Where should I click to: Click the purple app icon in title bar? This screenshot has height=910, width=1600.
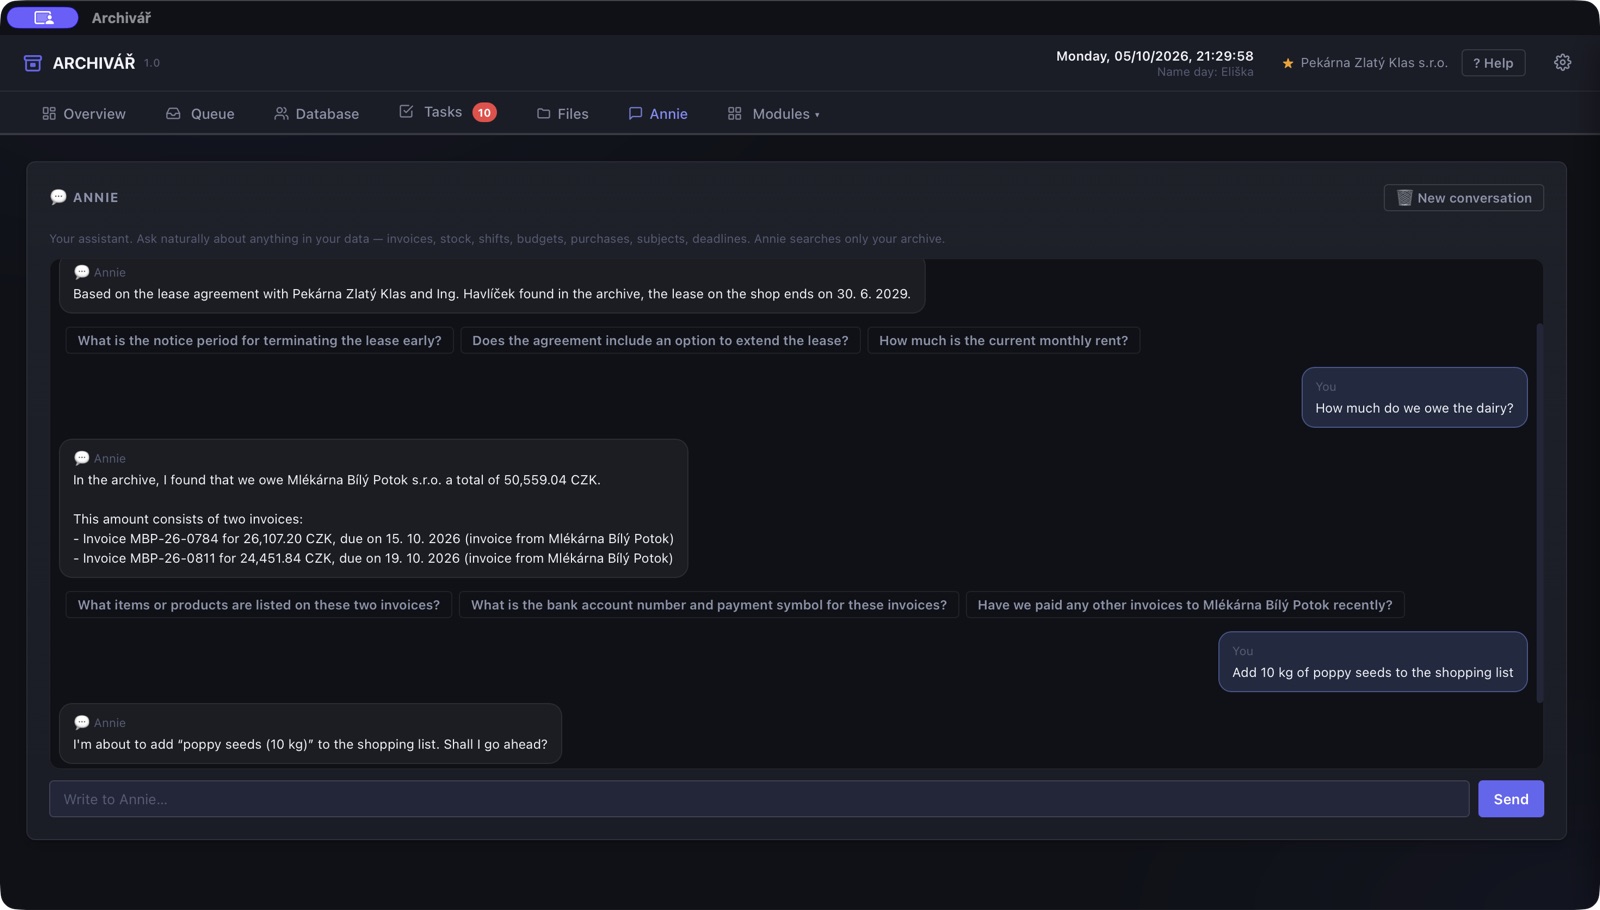[43, 17]
